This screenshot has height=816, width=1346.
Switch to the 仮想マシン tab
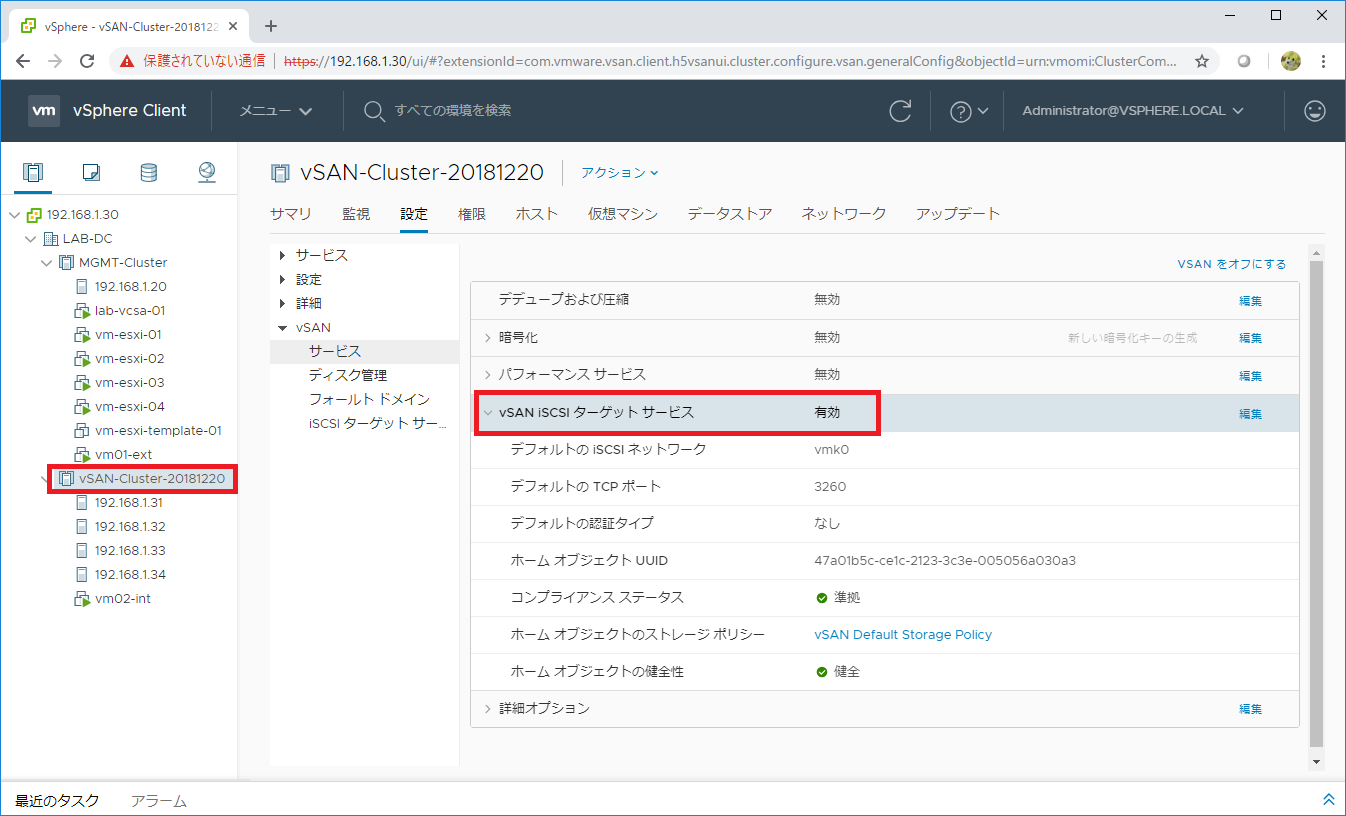point(623,214)
